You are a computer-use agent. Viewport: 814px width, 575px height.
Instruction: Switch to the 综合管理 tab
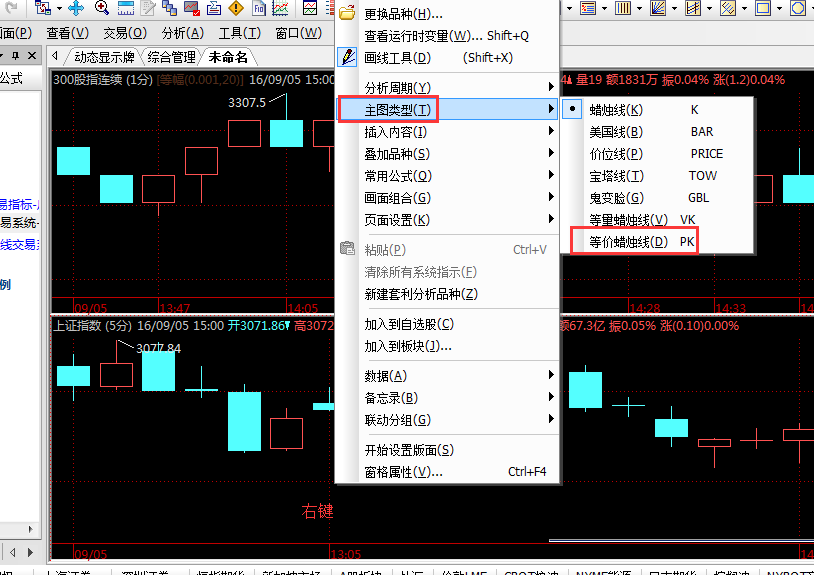click(x=171, y=57)
